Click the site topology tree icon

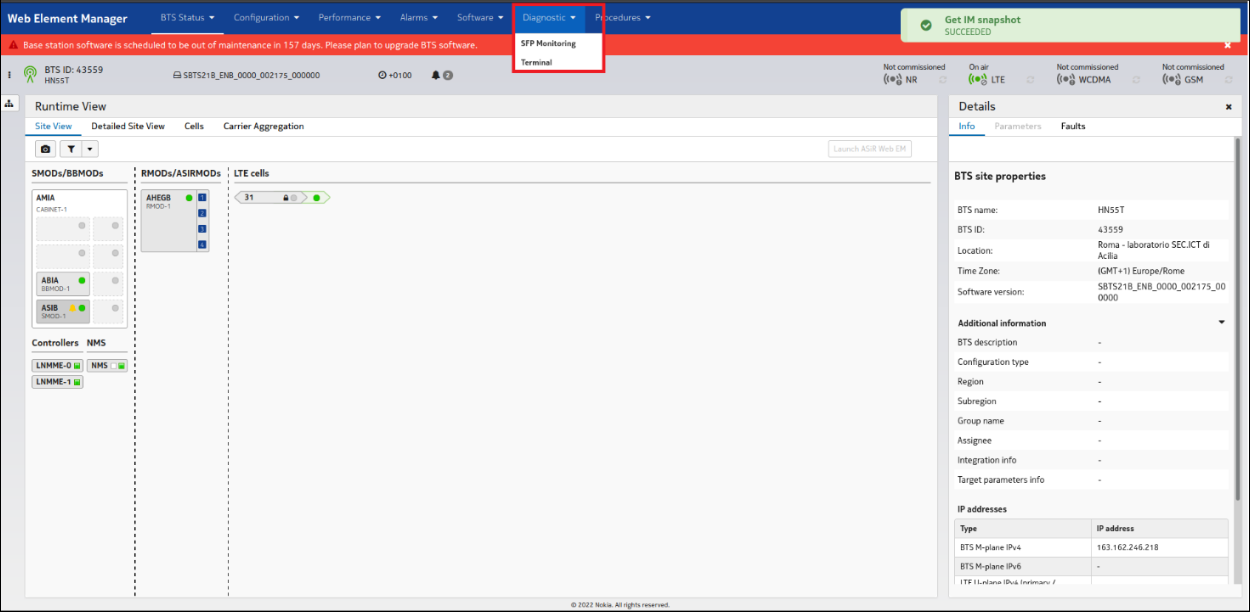point(10,104)
